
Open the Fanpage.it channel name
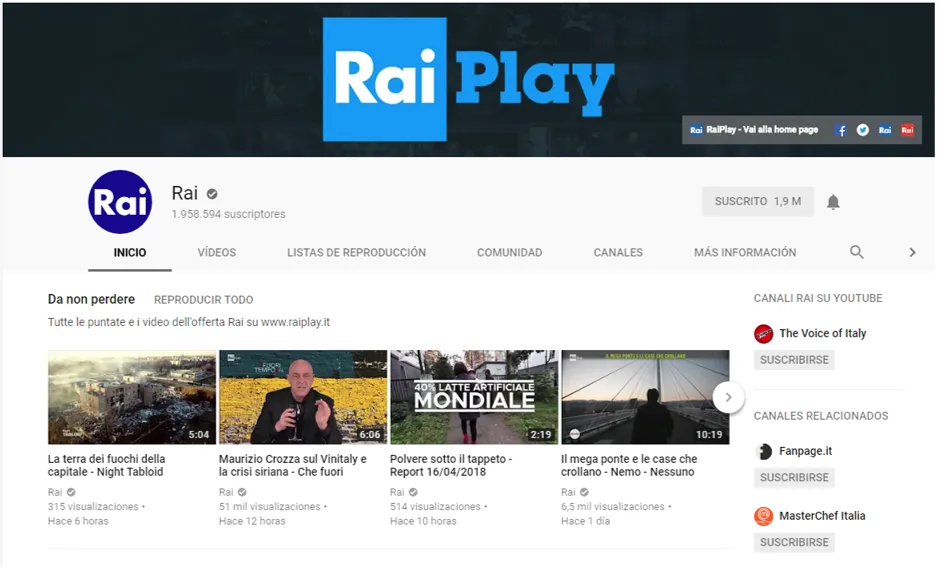805,451
